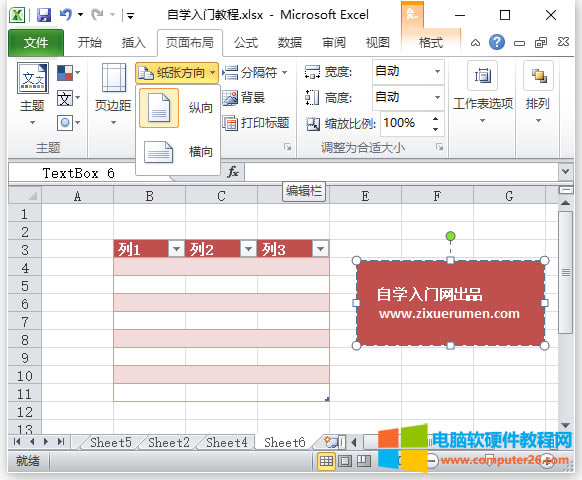The width and height of the screenshot is (582, 480).
Task: Switch to the Sheet5 tab
Action: click(x=111, y=442)
